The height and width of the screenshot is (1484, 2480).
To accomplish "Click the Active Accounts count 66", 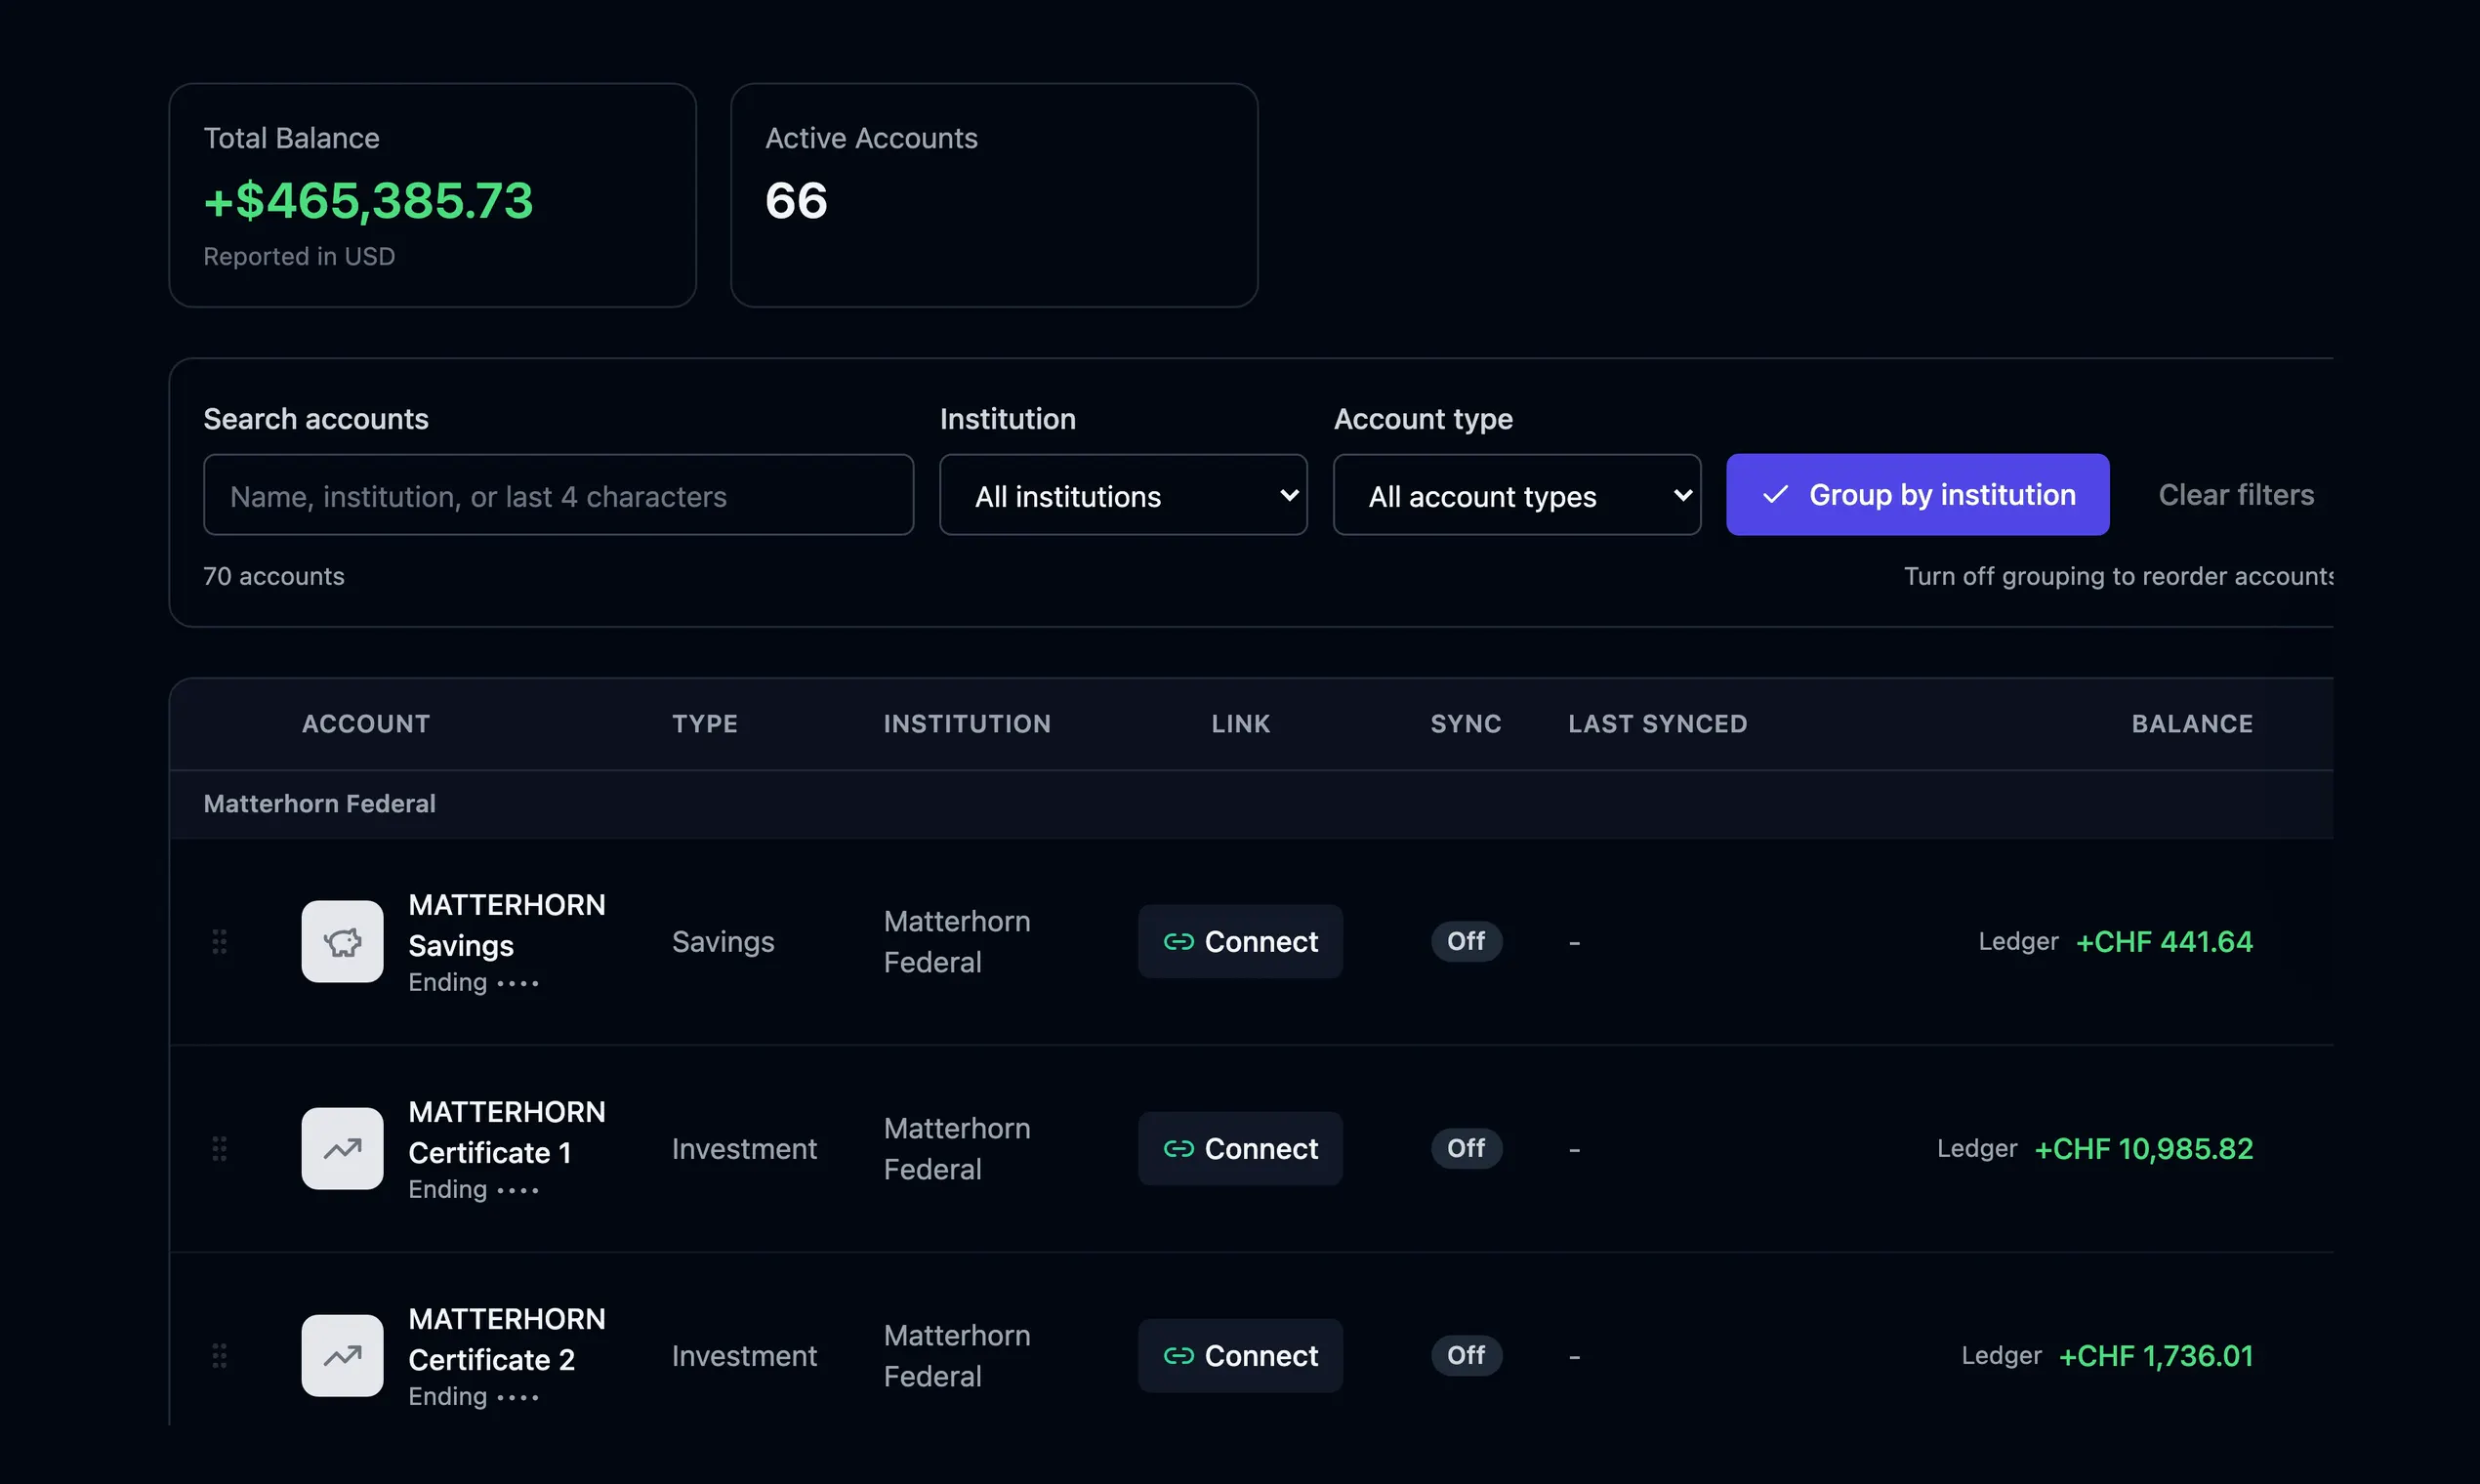I will coord(796,200).
